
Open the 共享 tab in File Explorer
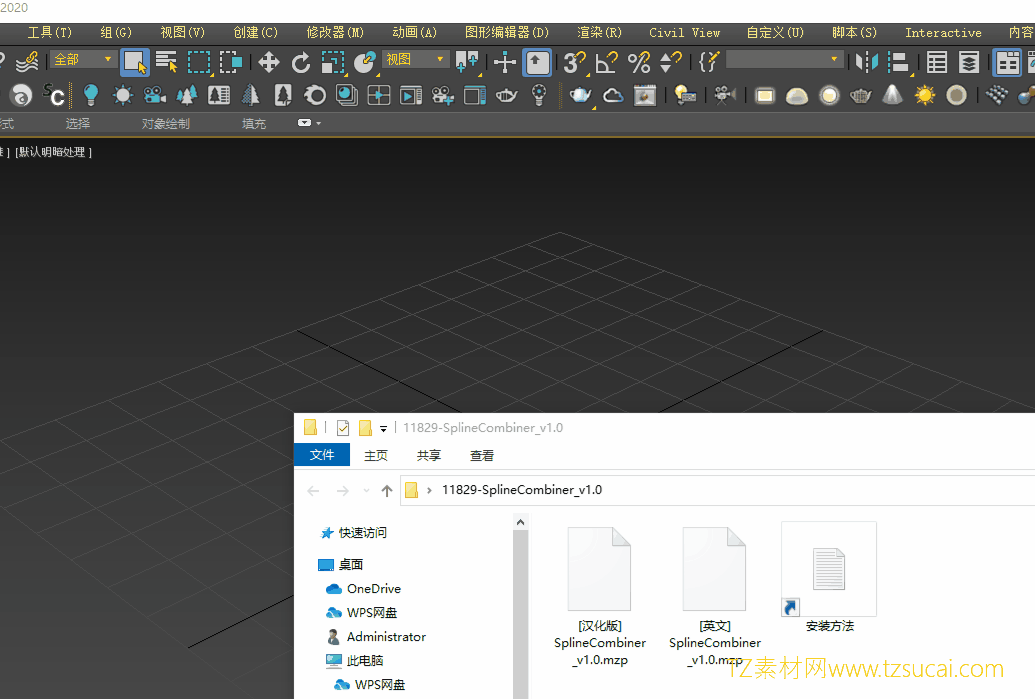pyautogui.click(x=428, y=455)
